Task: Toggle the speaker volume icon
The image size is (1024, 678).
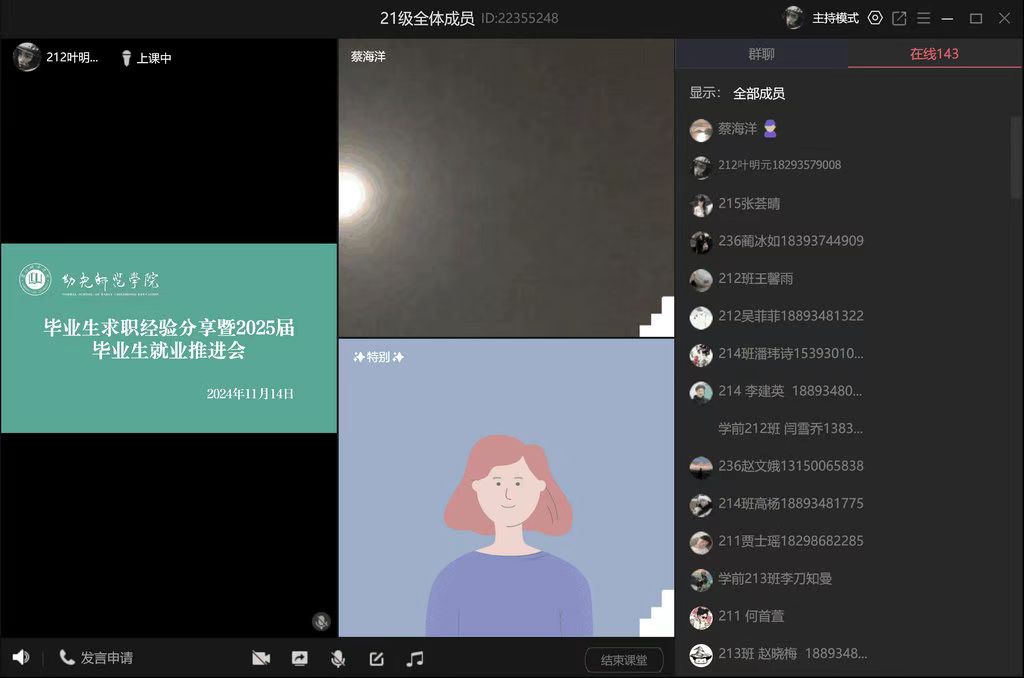Action: pyautogui.click(x=21, y=657)
